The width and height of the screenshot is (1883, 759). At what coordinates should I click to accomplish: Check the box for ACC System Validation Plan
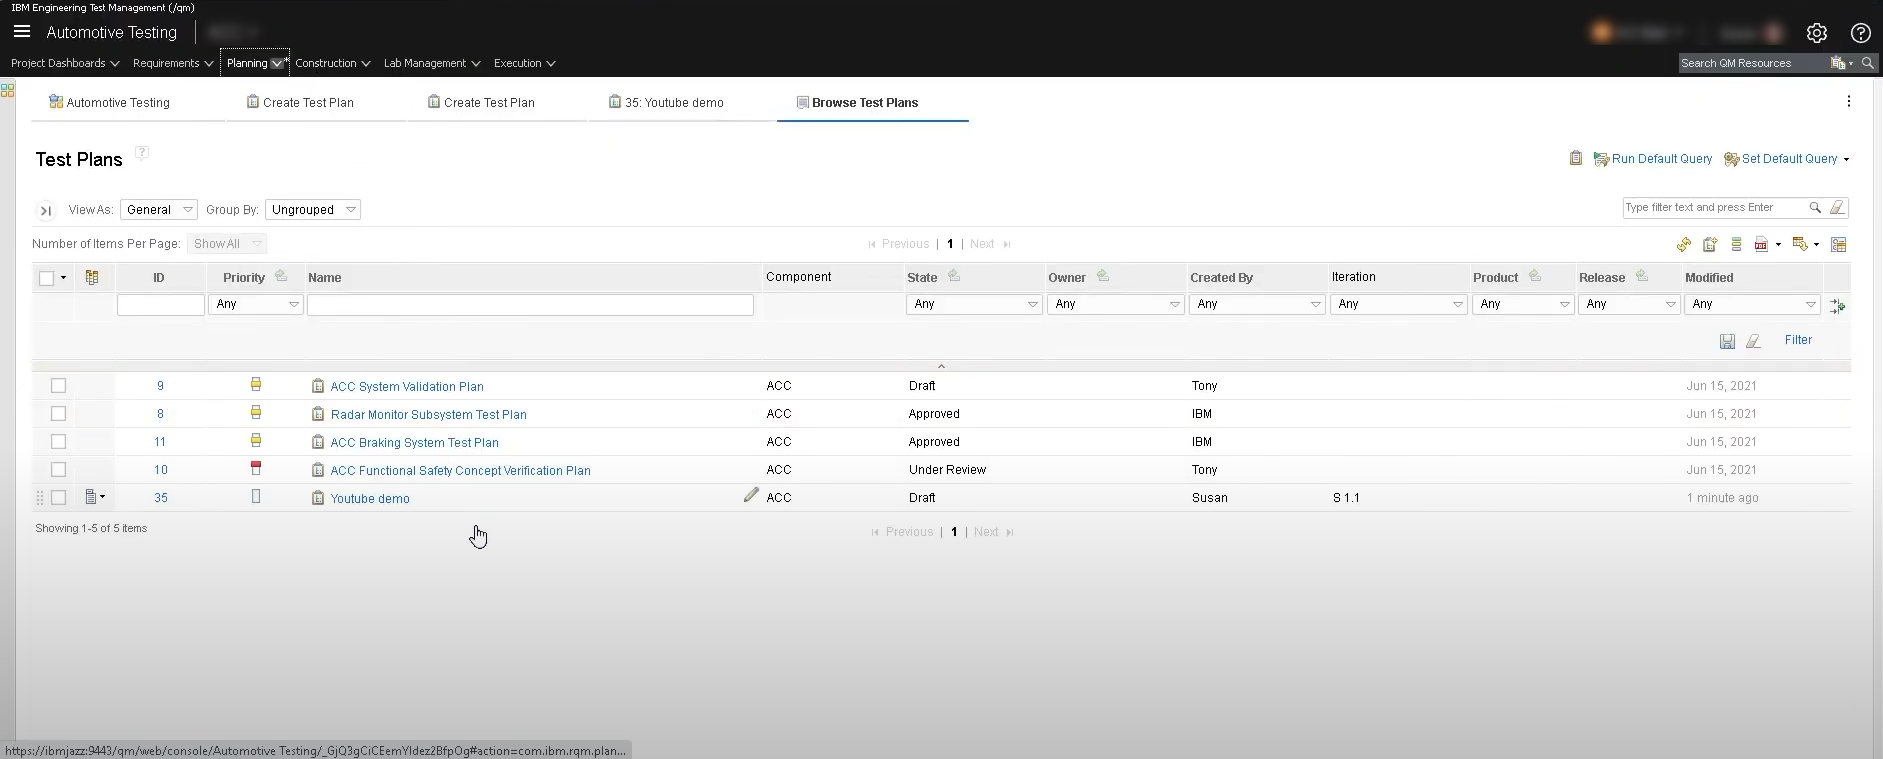pyautogui.click(x=58, y=386)
